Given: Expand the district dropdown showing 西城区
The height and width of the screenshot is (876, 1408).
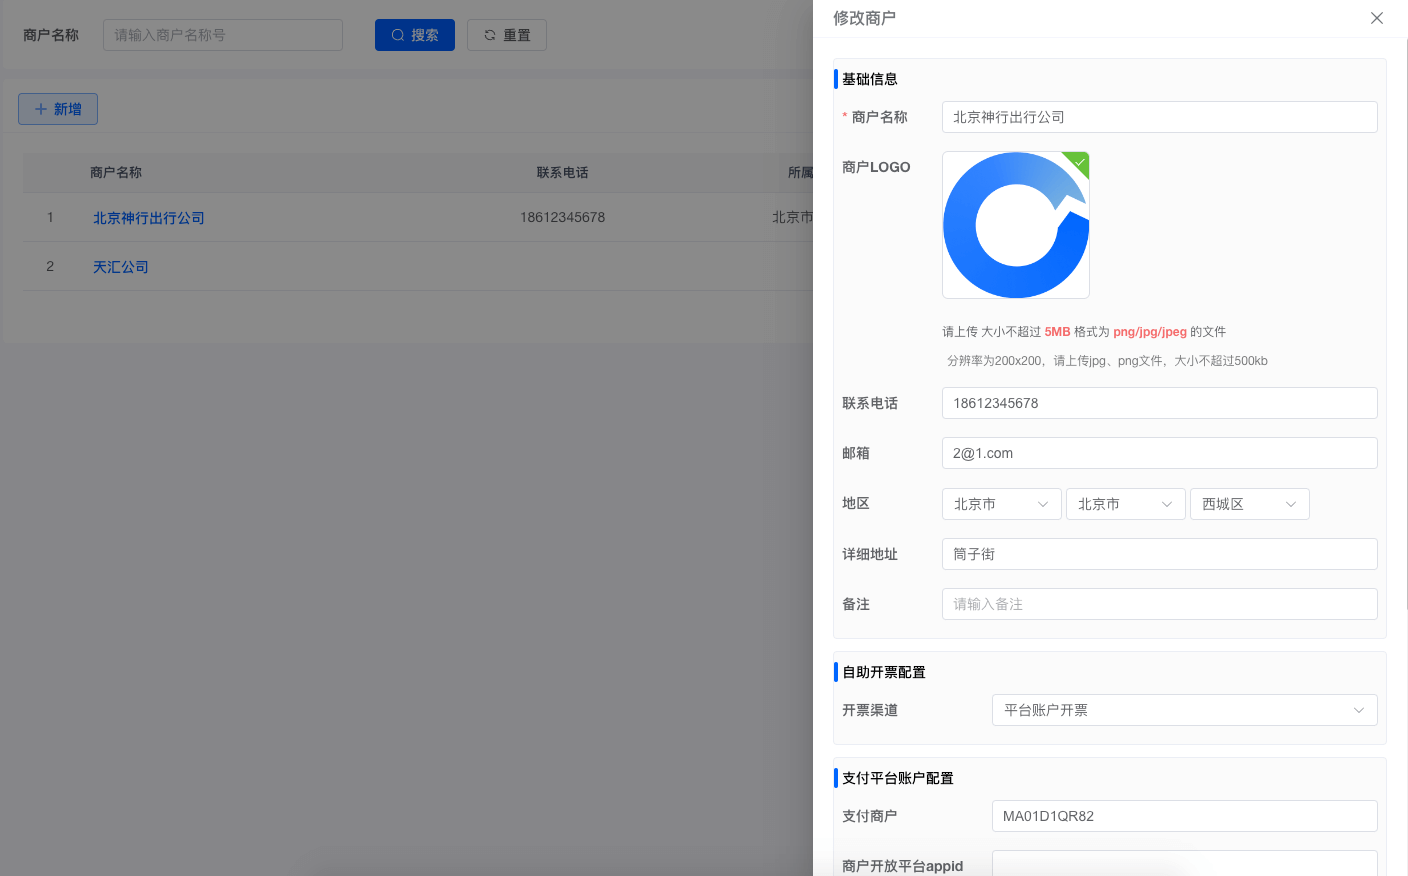Looking at the screenshot, I should tap(1249, 504).
